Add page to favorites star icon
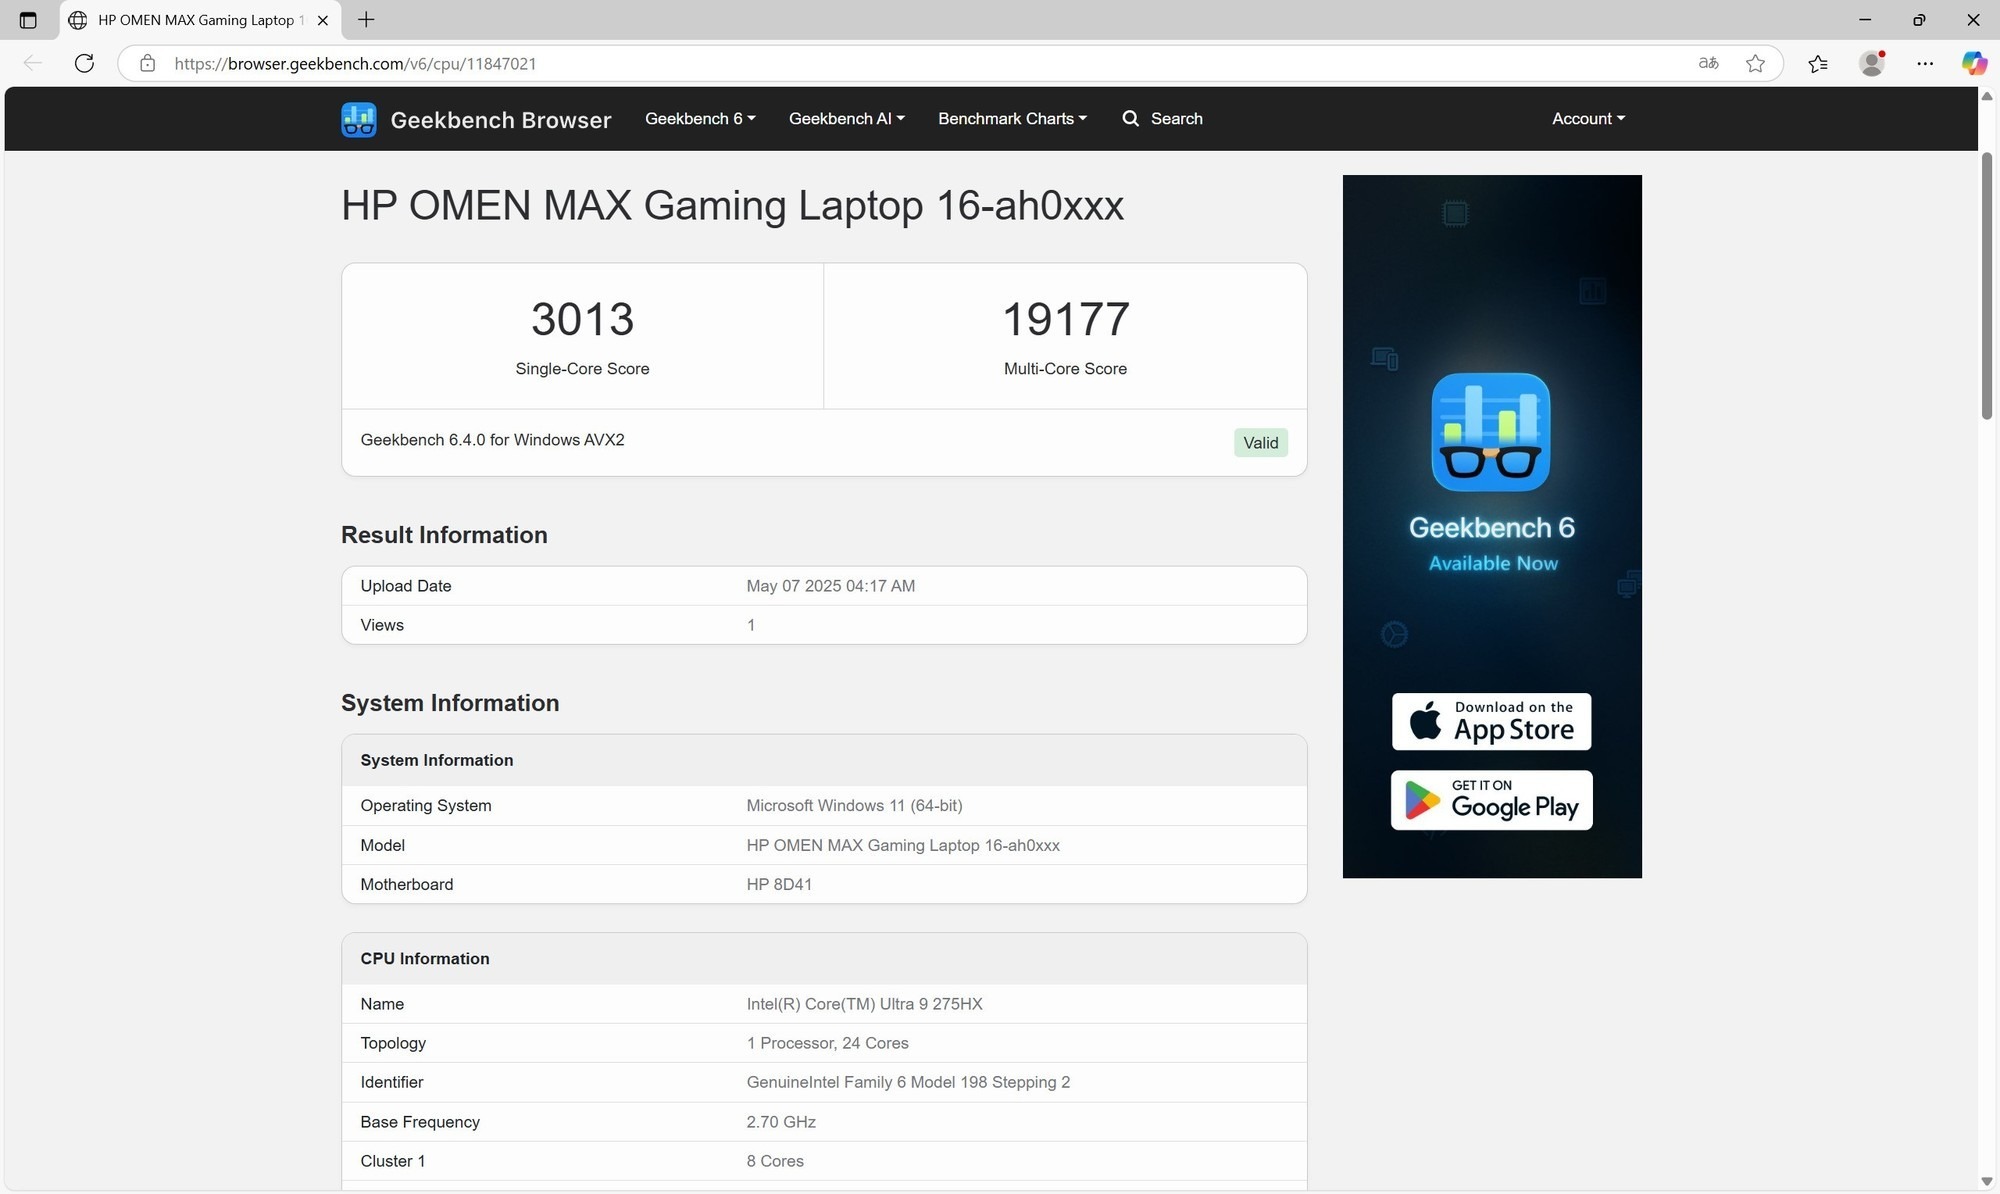 pyautogui.click(x=1755, y=63)
